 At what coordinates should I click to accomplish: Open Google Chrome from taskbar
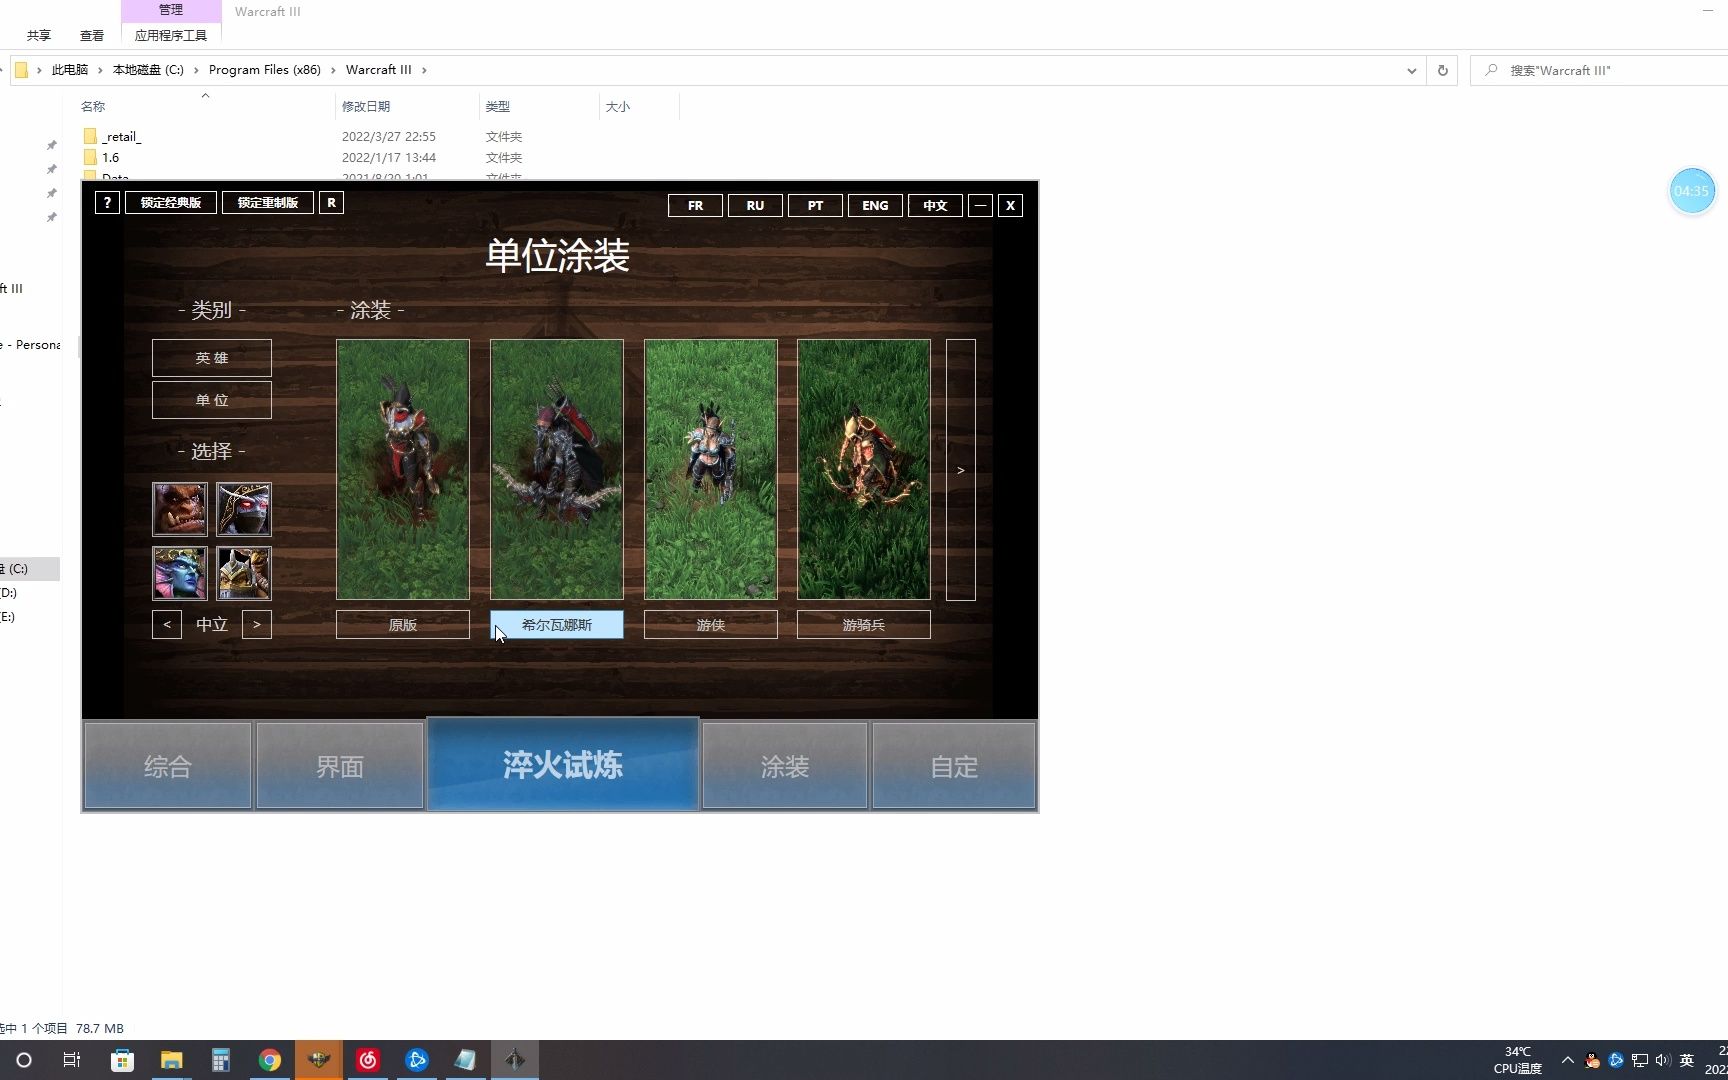coord(270,1060)
